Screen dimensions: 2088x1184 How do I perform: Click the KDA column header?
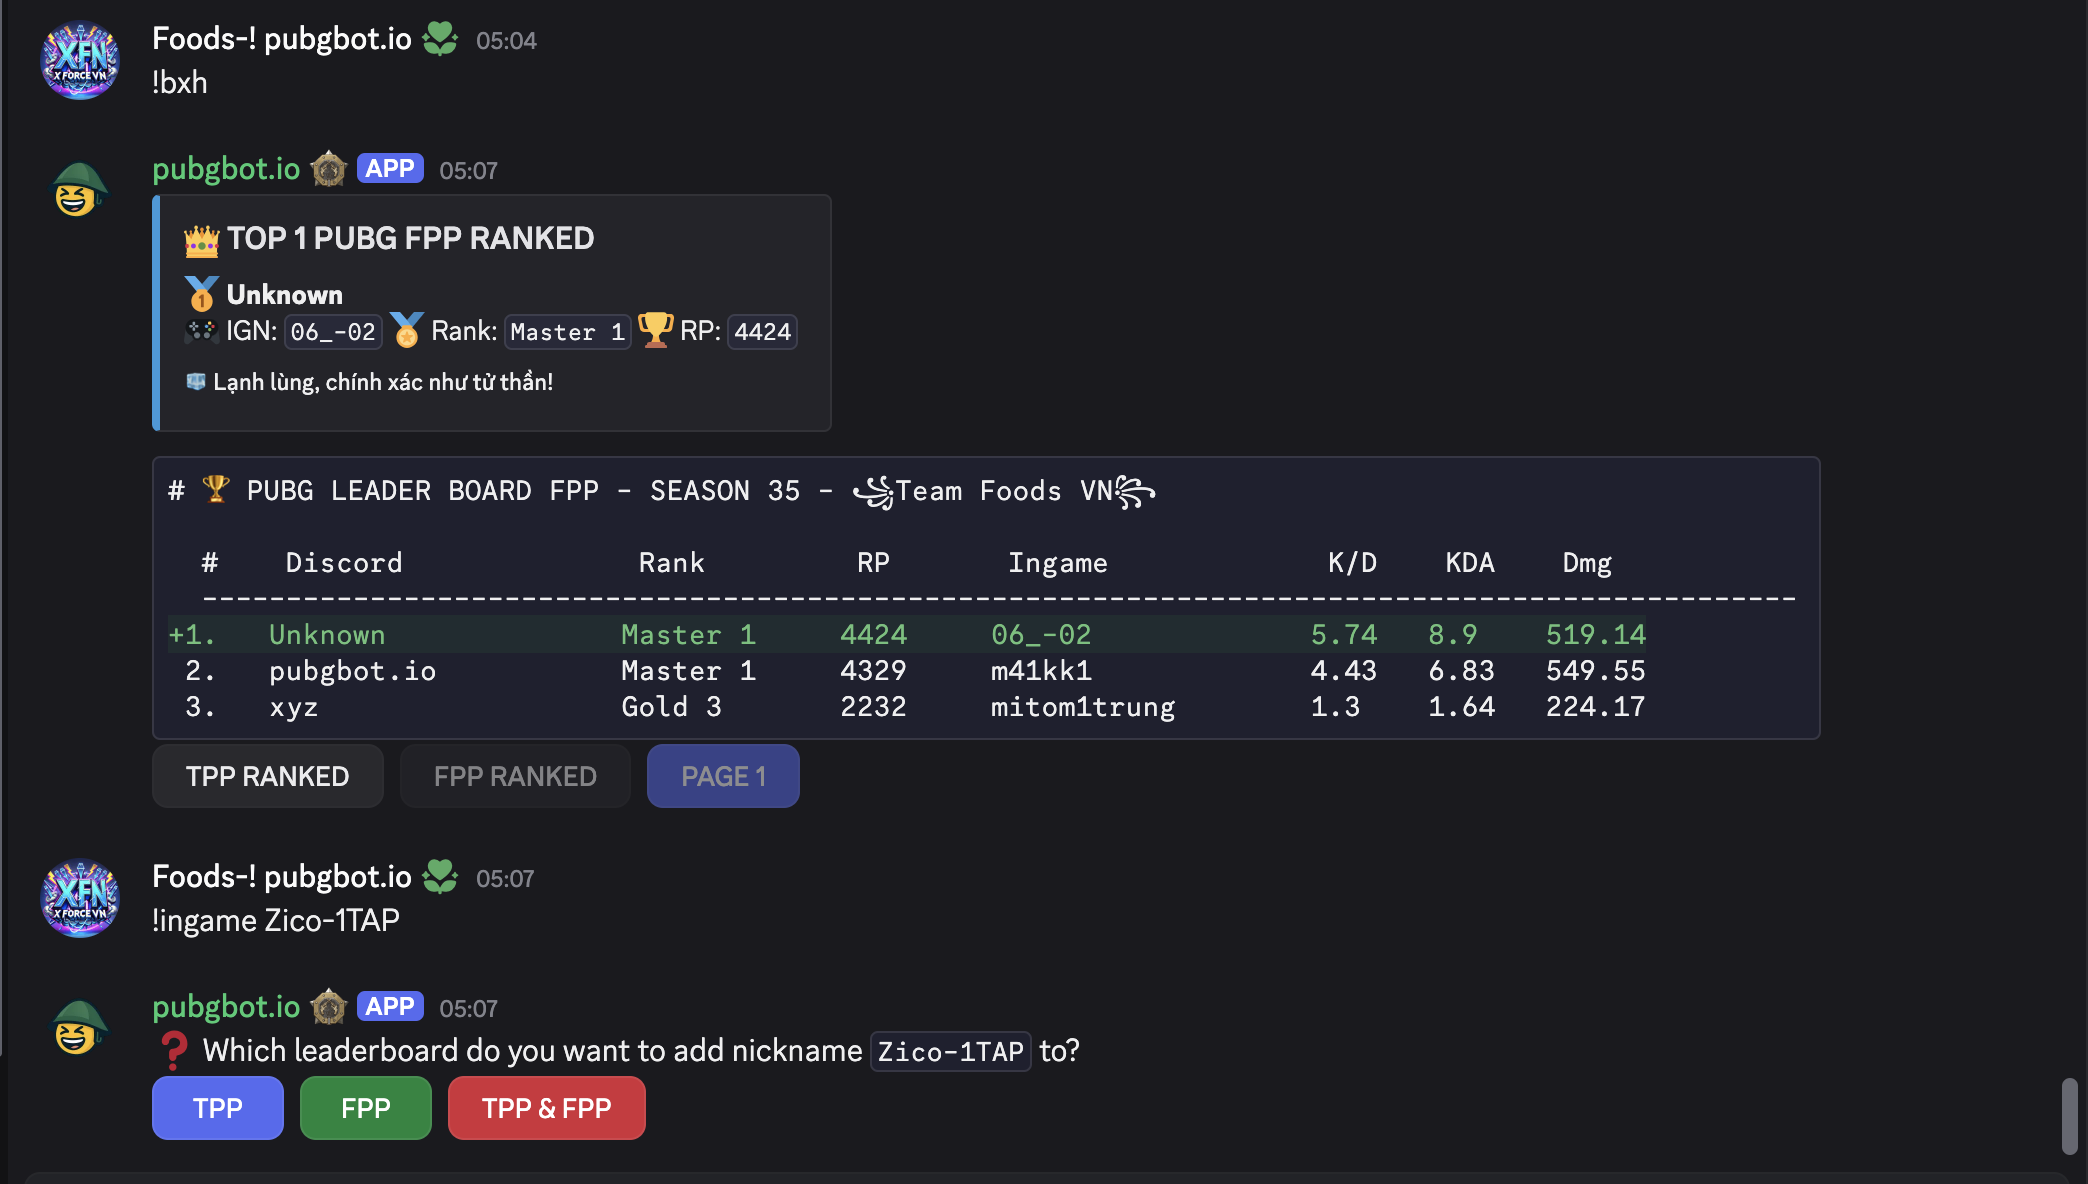coord(1470,563)
